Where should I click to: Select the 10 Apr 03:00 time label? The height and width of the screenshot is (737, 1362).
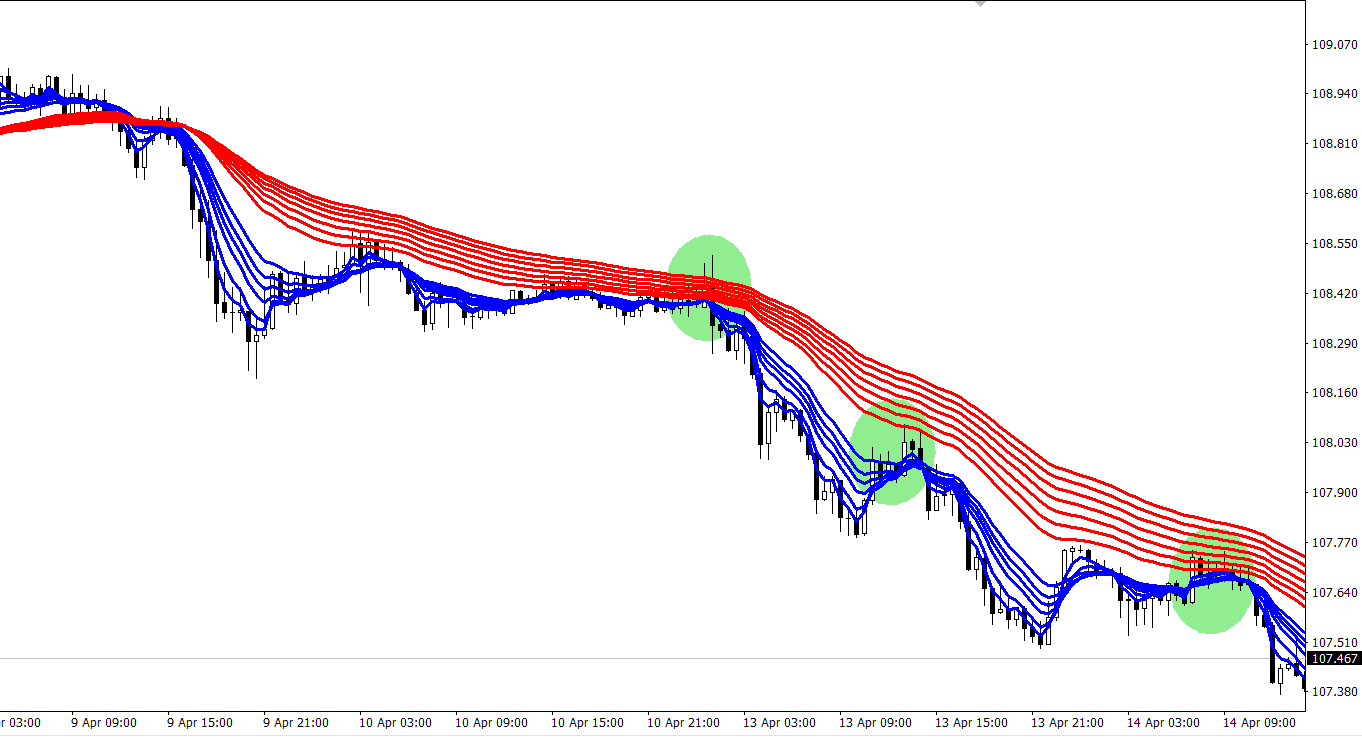coord(394,722)
